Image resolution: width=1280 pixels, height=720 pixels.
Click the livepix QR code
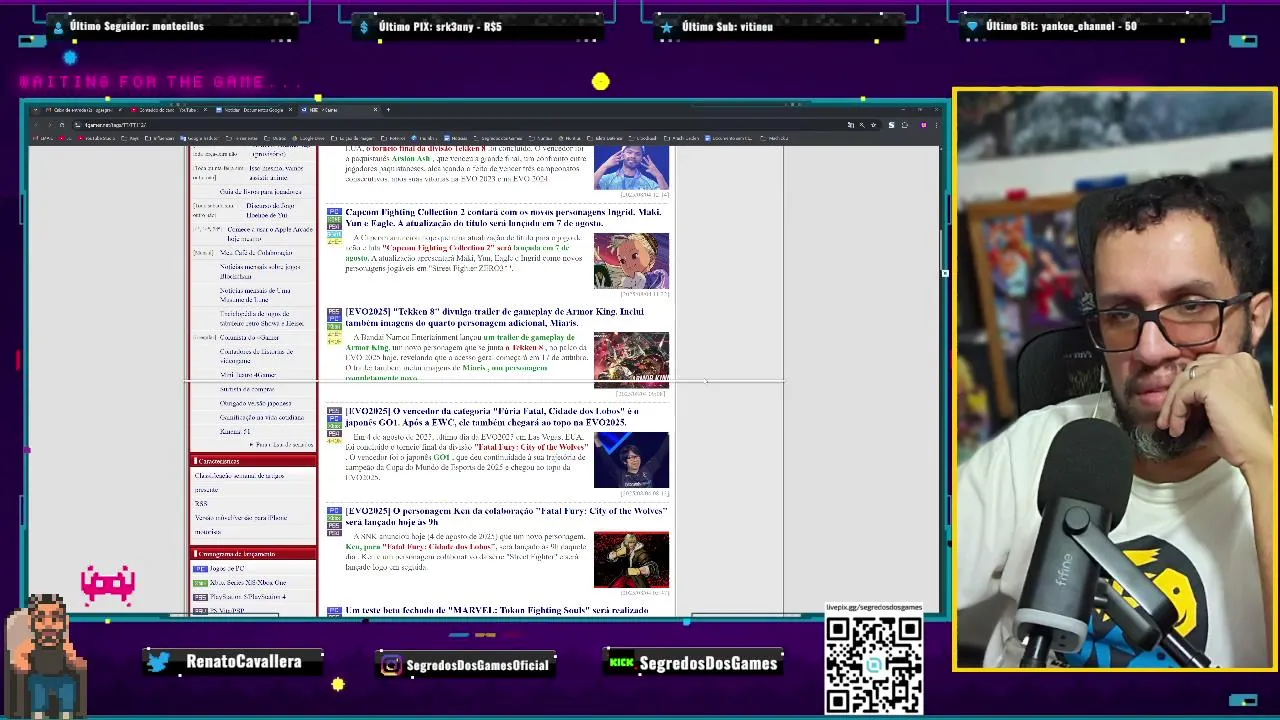click(873, 665)
